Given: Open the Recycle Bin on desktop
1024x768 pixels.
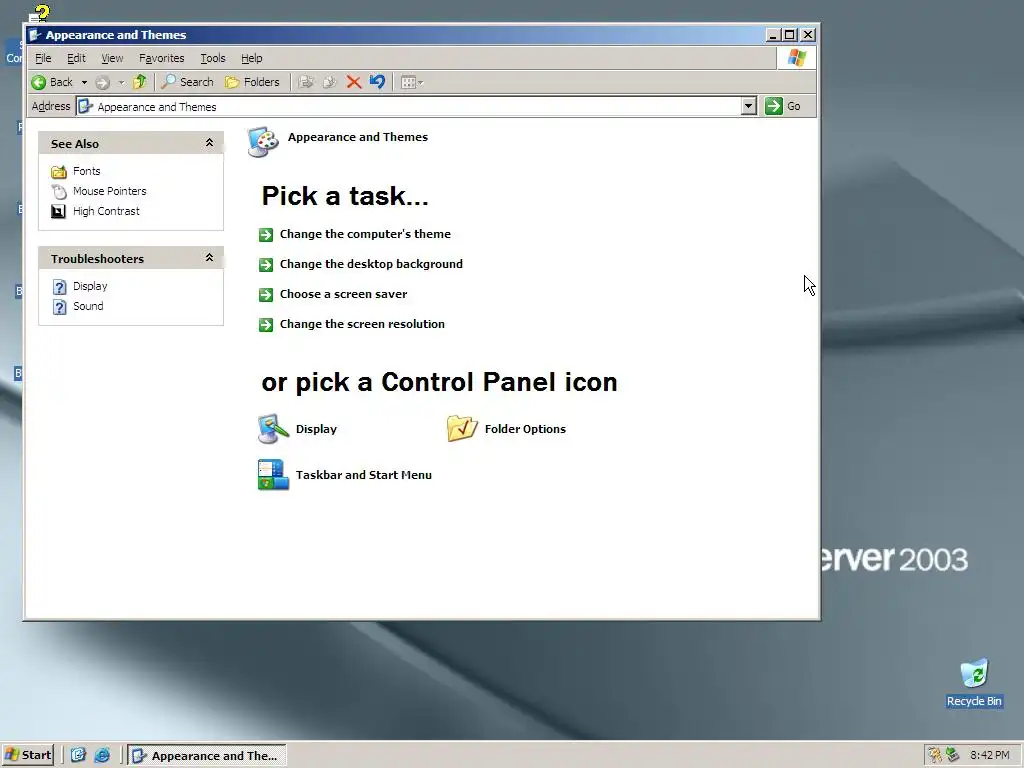Looking at the screenshot, I should click(974, 683).
